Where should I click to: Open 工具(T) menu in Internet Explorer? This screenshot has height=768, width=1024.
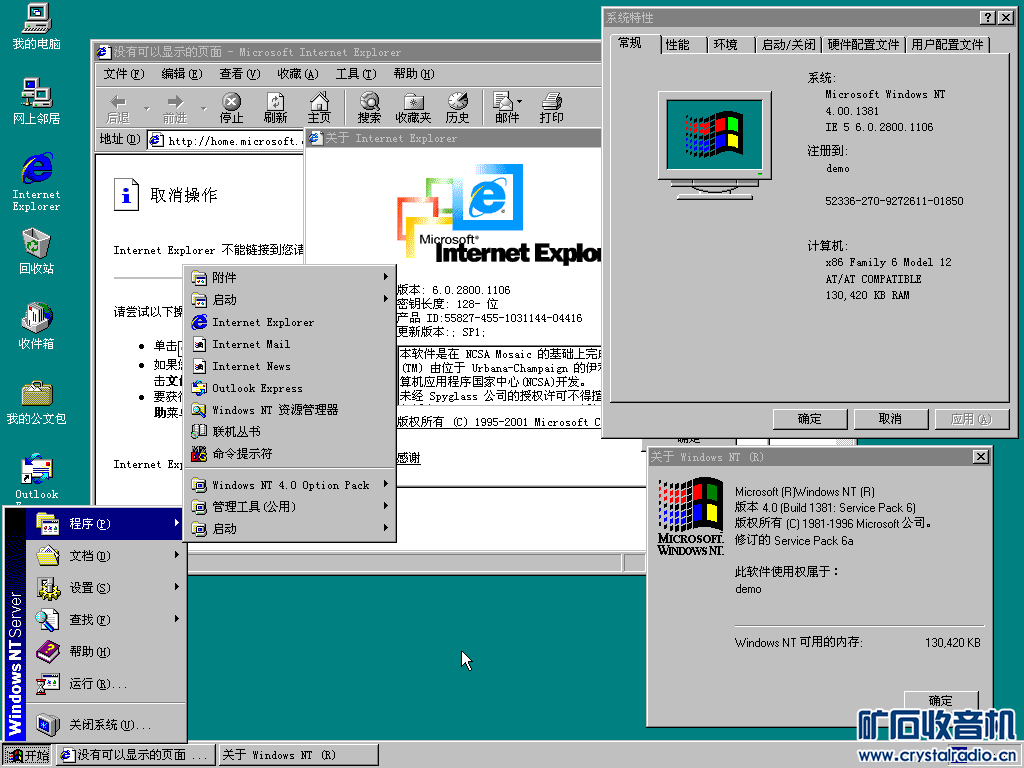click(x=356, y=74)
